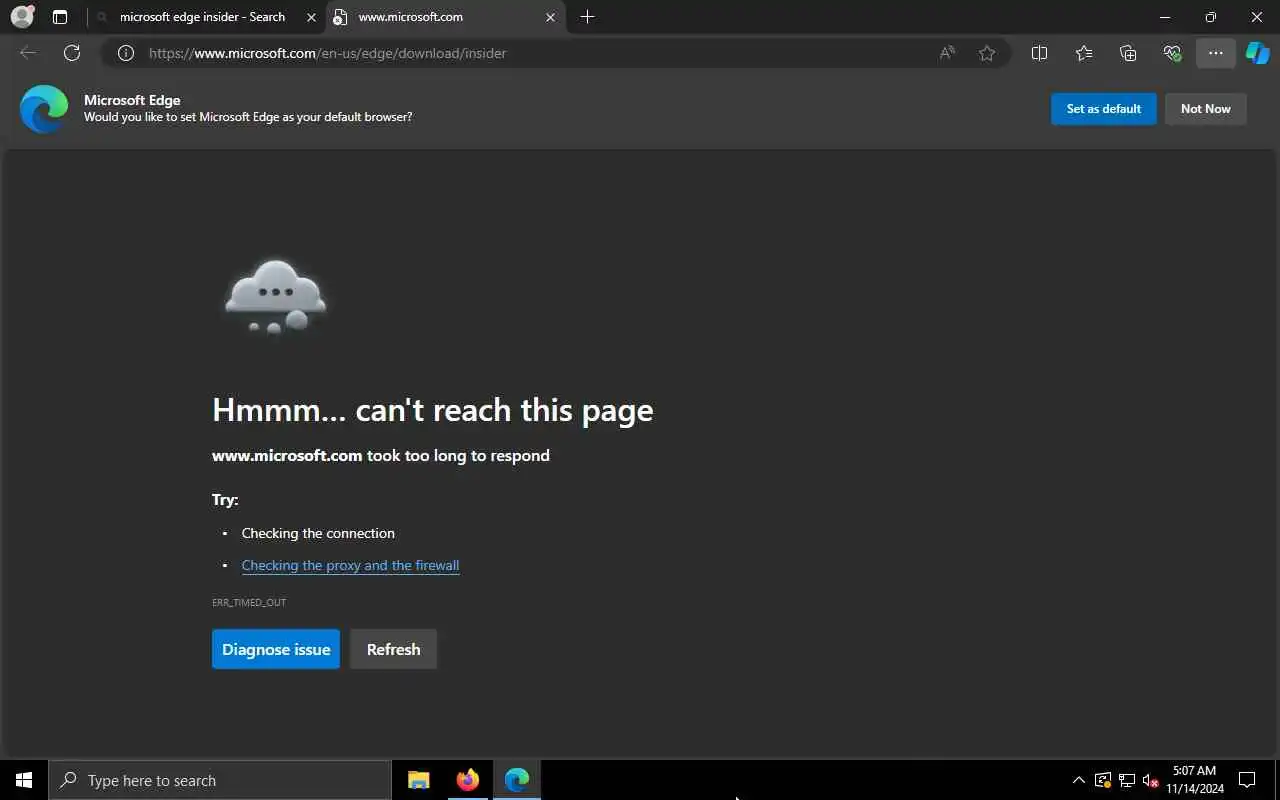Open File Explorer from taskbar
The height and width of the screenshot is (800, 1280).
418,780
